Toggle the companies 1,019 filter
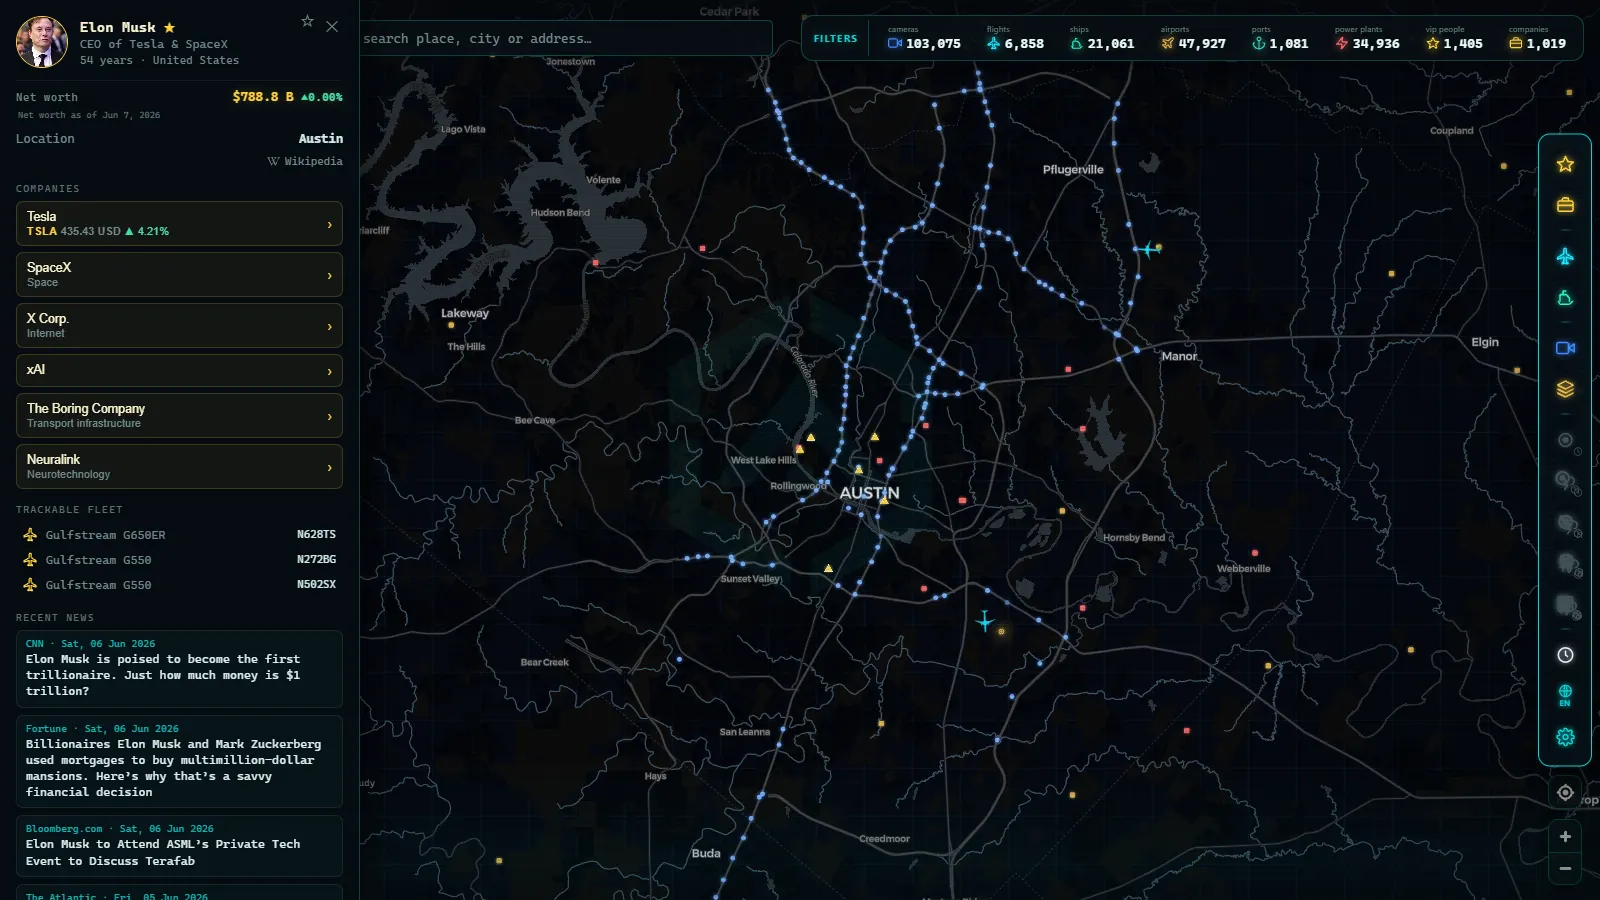The image size is (1600, 900). (x=1537, y=39)
